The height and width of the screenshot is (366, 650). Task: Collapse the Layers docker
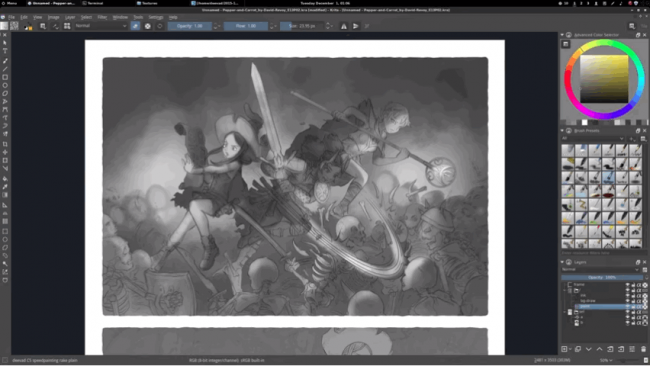[563, 262]
